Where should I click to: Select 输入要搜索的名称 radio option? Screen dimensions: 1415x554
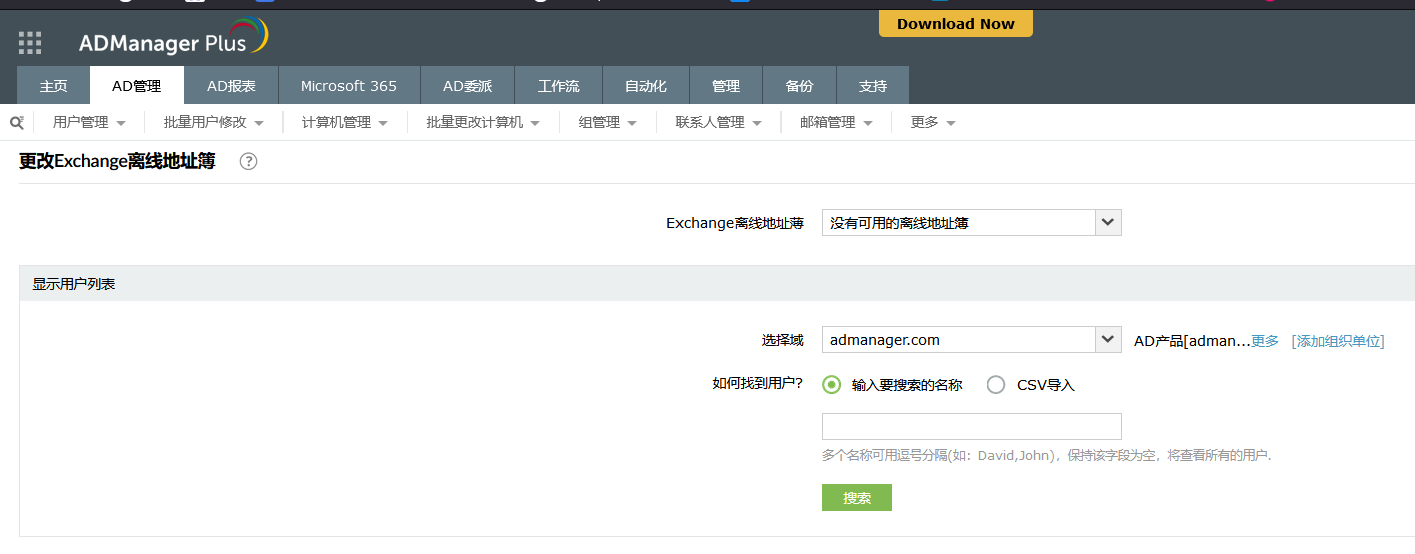tap(831, 384)
